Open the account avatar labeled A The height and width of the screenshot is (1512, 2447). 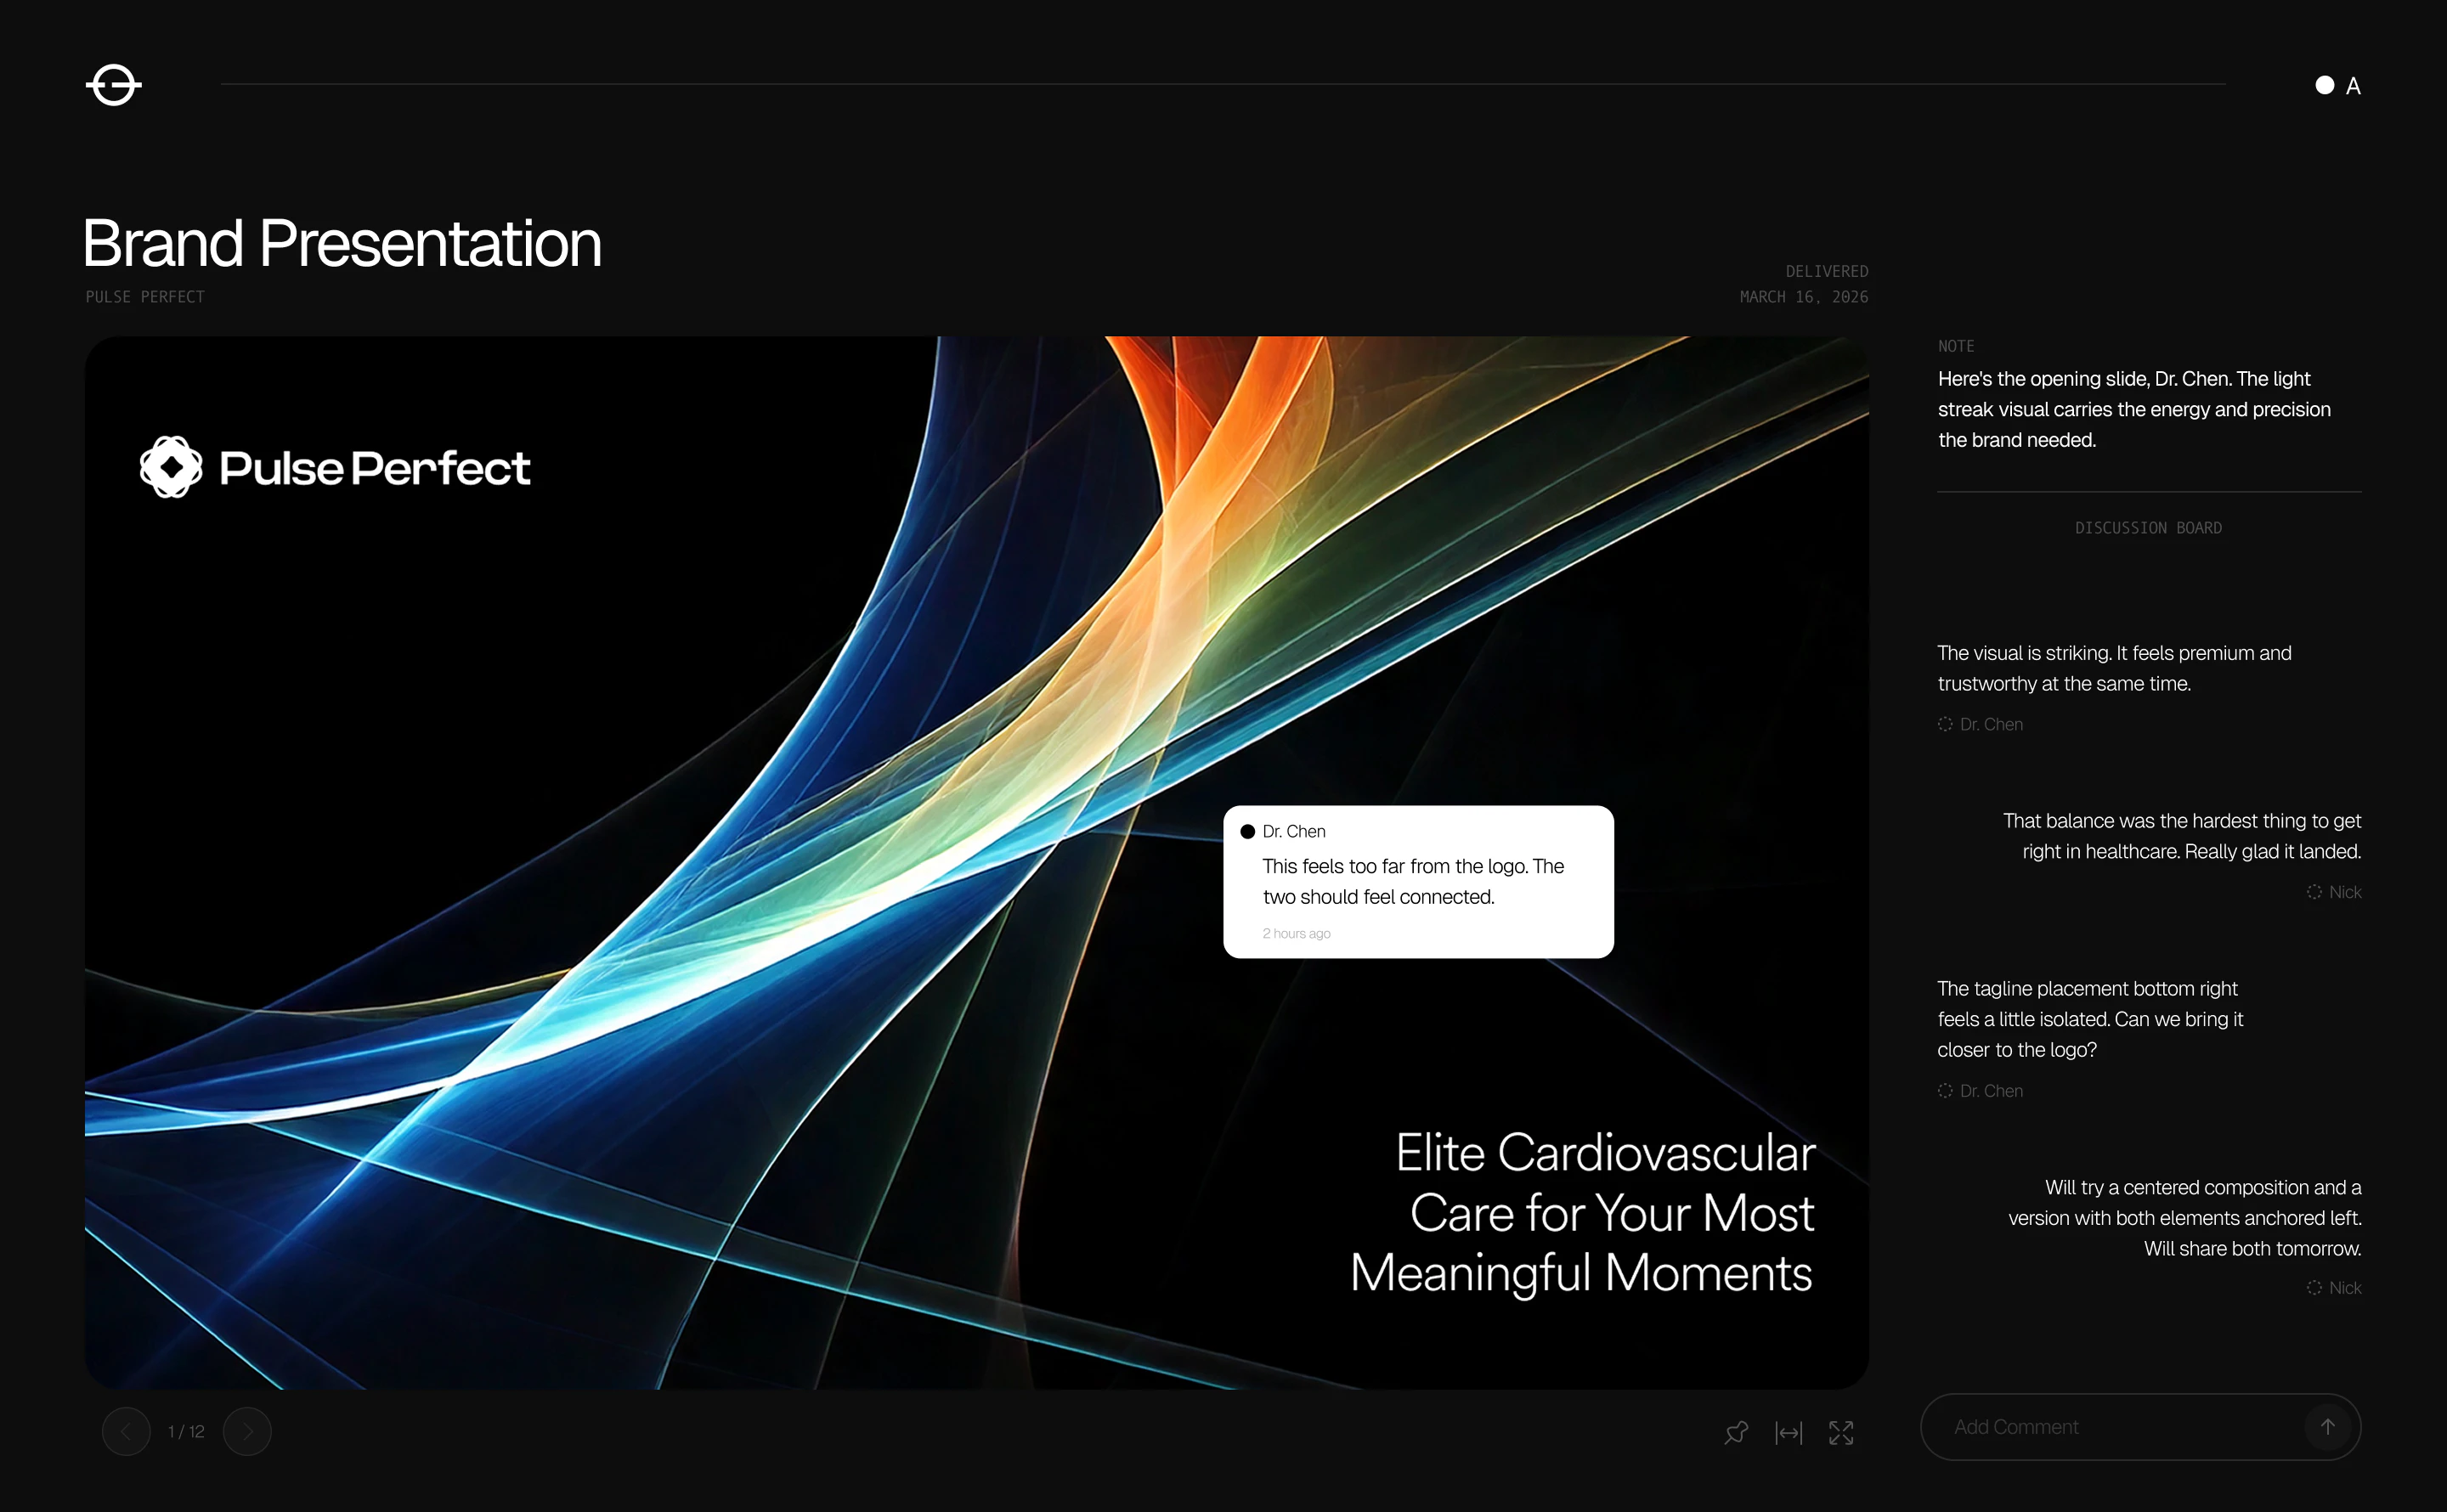2337,86
